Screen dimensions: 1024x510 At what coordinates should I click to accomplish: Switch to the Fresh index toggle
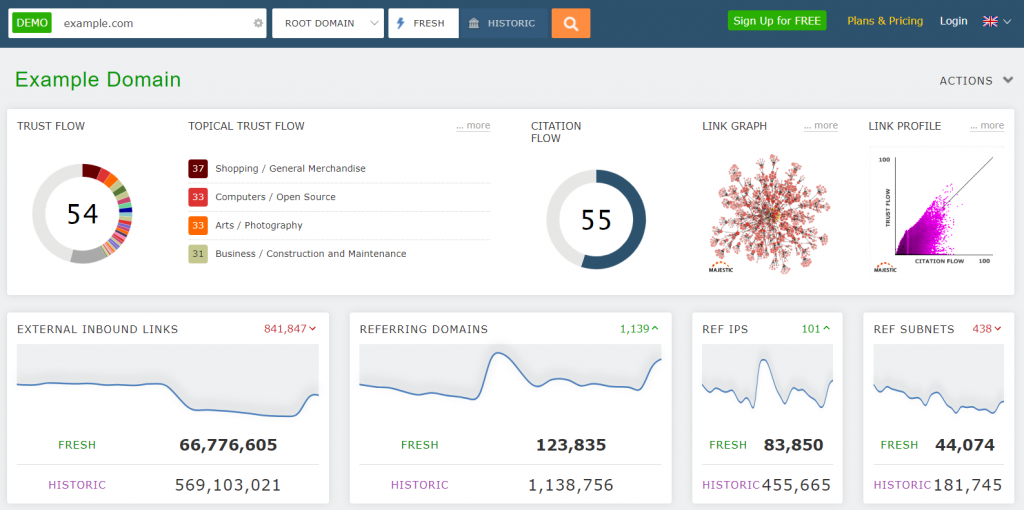tap(424, 24)
